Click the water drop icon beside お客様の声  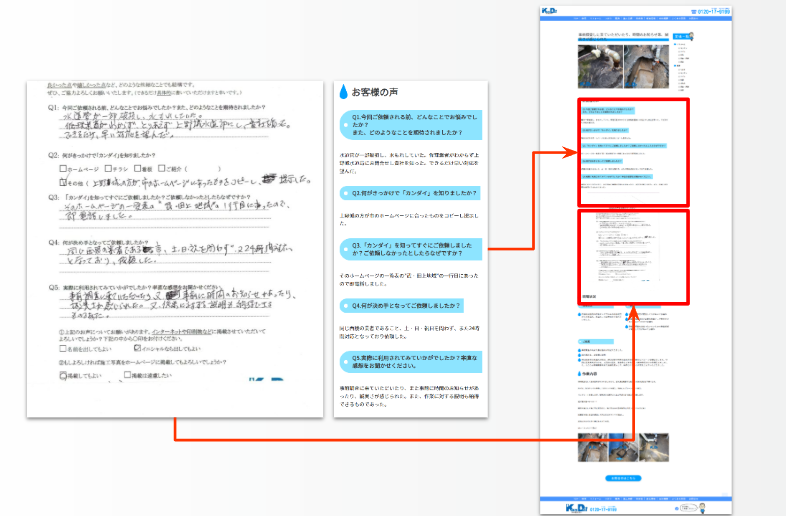point(344,92)
